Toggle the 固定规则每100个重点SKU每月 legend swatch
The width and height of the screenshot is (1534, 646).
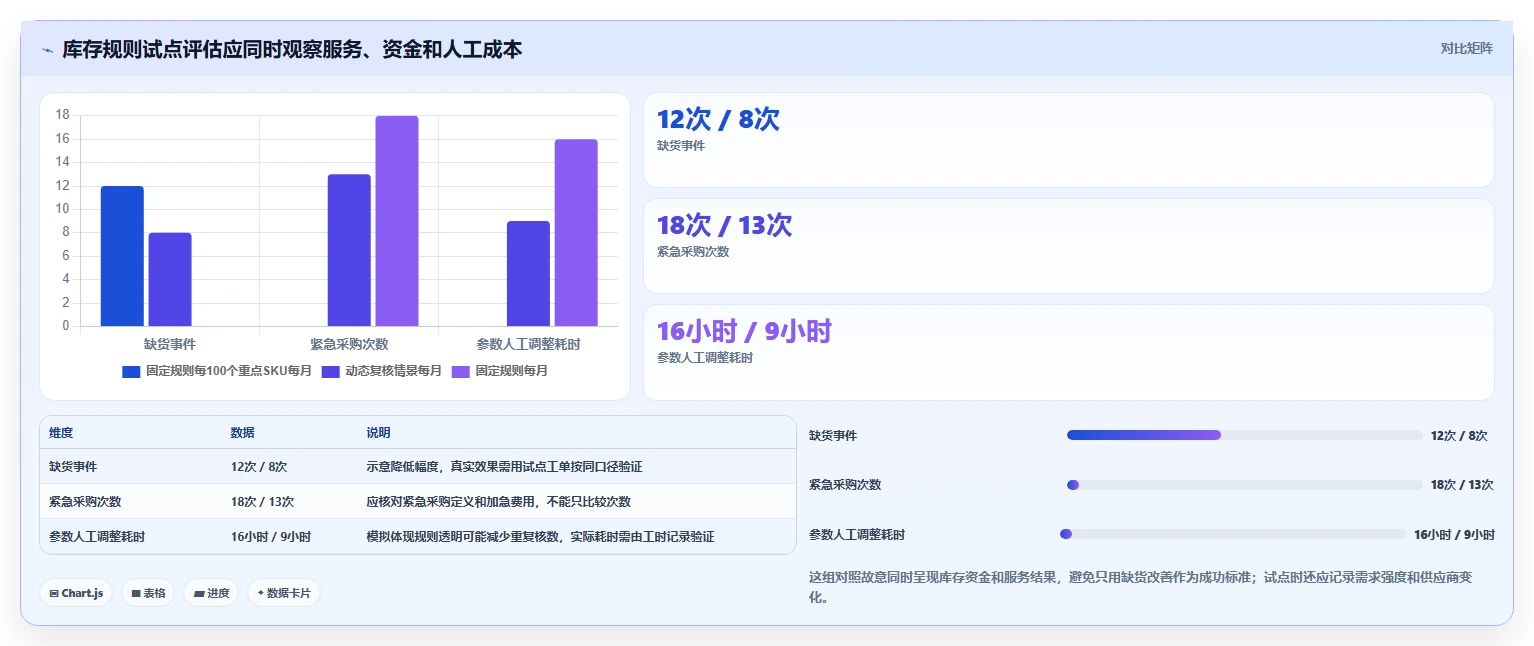click(x=131, y=371)
